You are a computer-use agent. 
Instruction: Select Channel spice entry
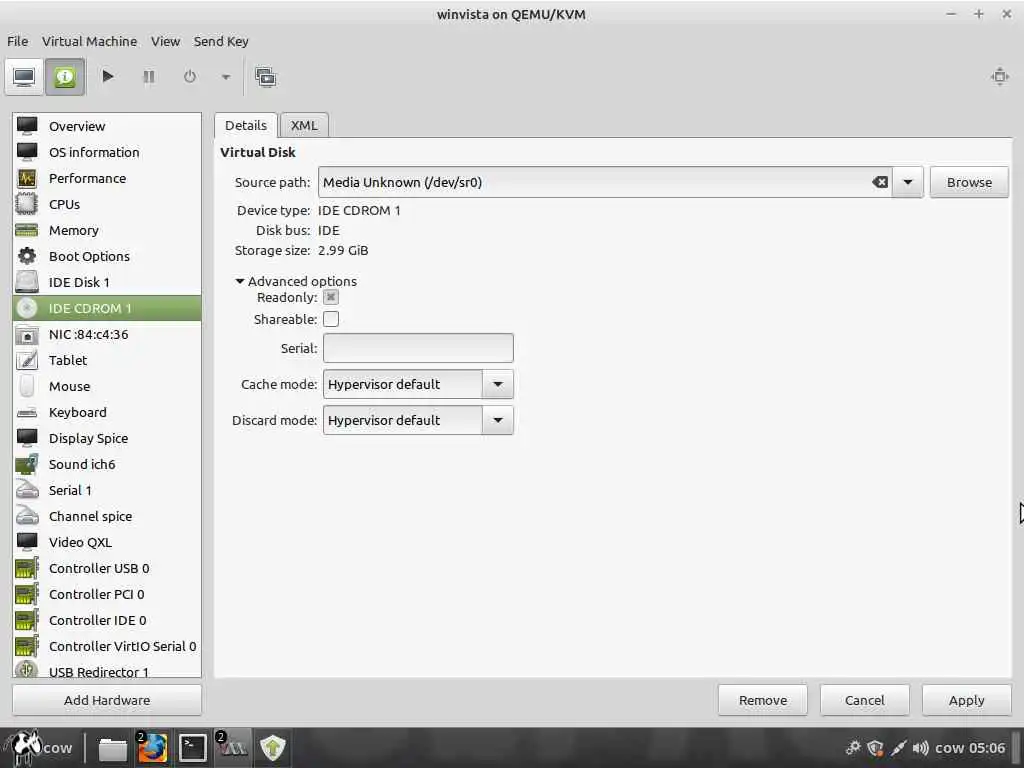106,517
